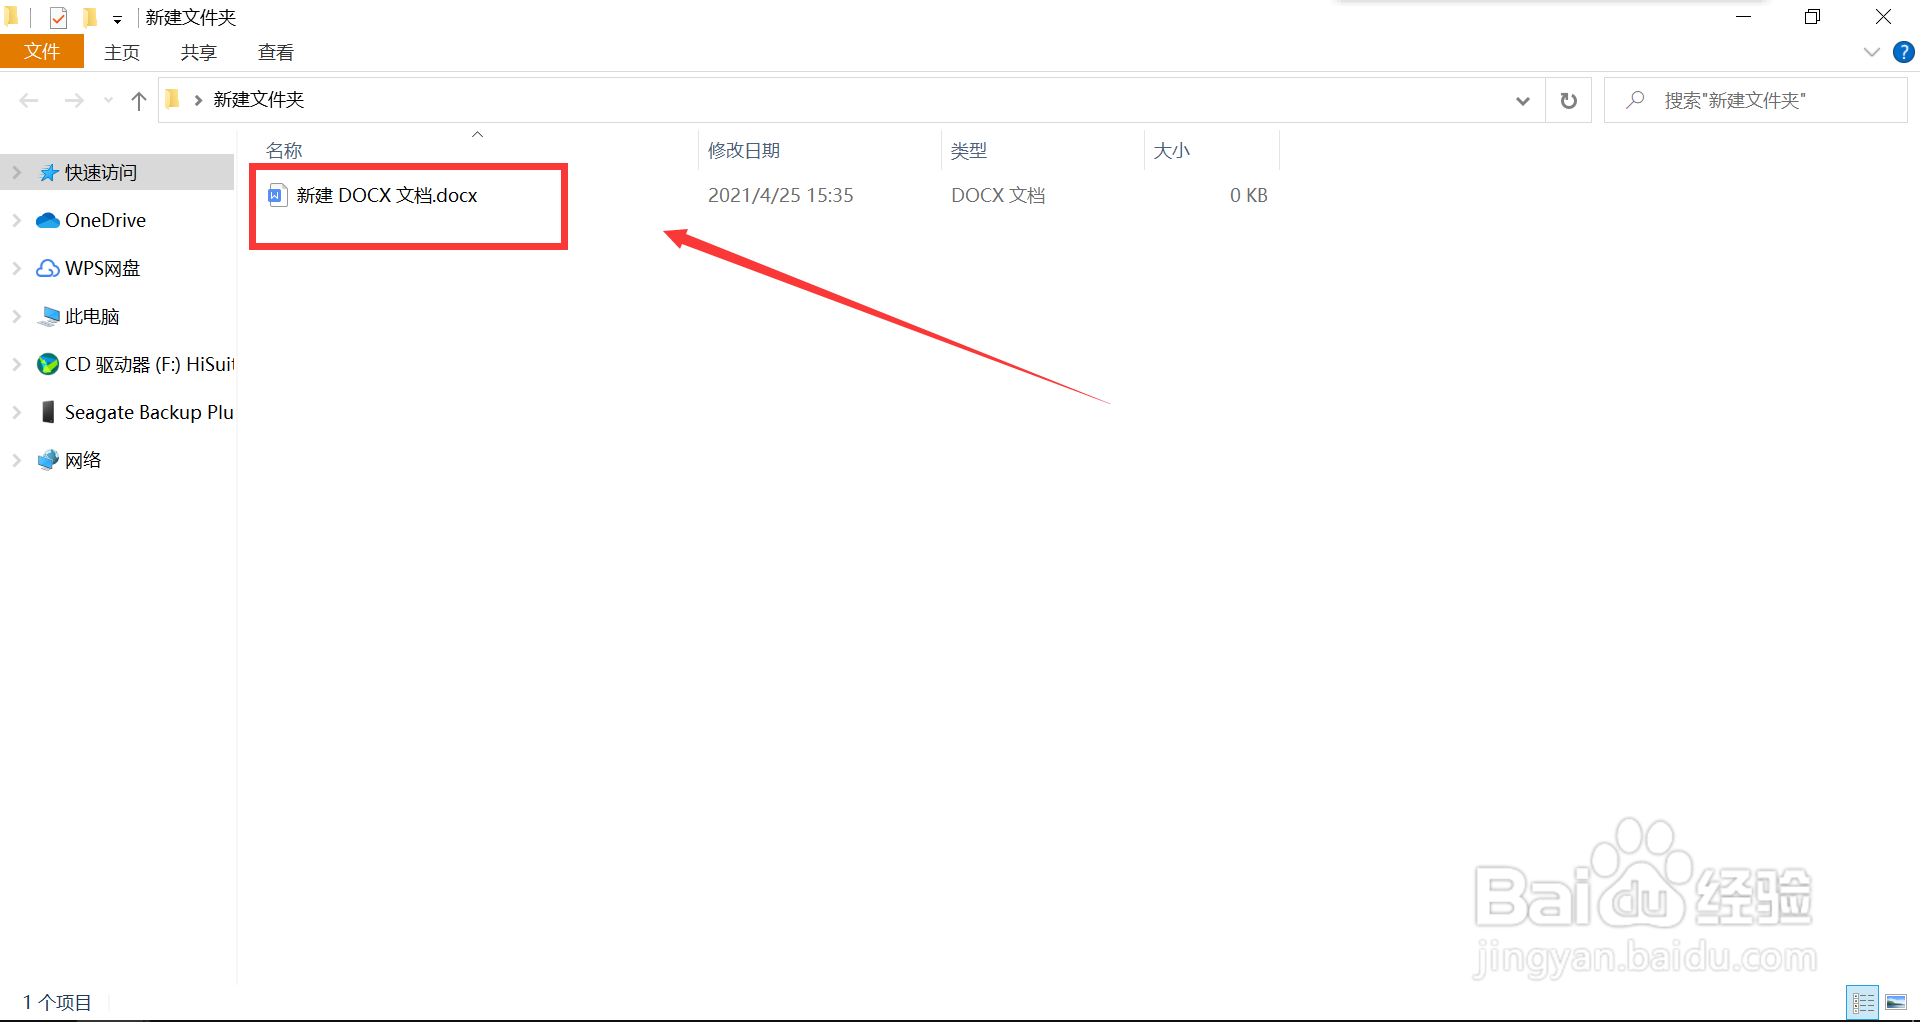Click the date 2021/4/25 15:35
The width and height of the screenshot is (1920, 1022).
781,195
